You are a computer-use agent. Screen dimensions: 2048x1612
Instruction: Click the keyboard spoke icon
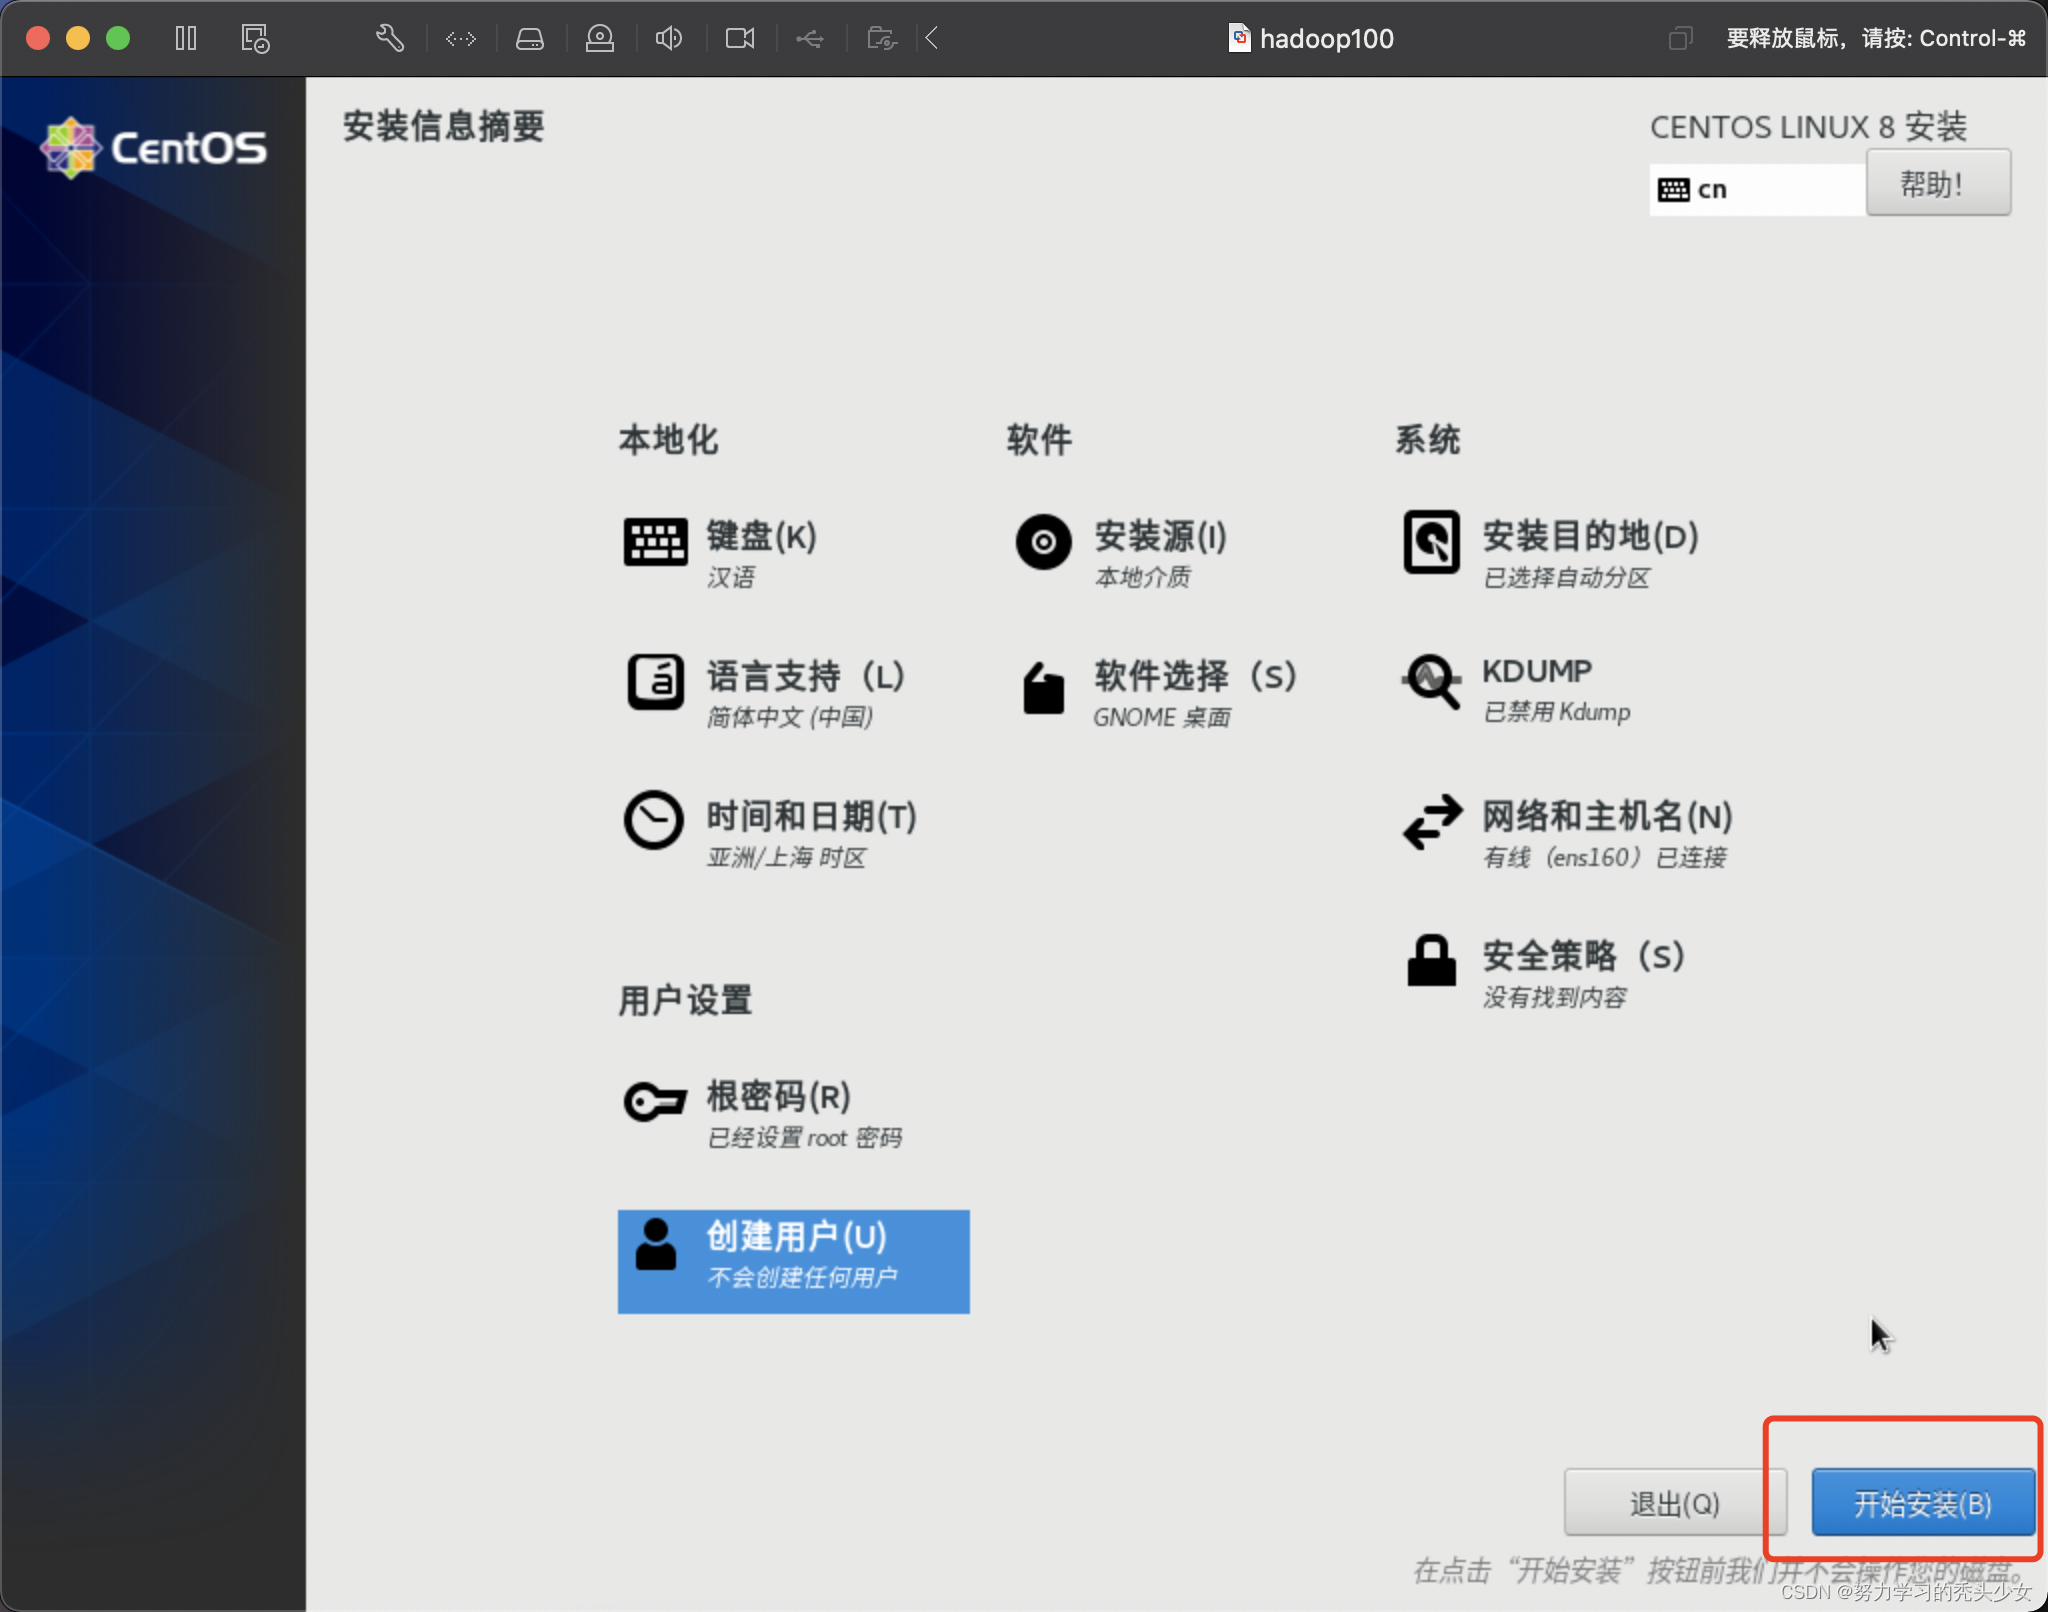655,542
